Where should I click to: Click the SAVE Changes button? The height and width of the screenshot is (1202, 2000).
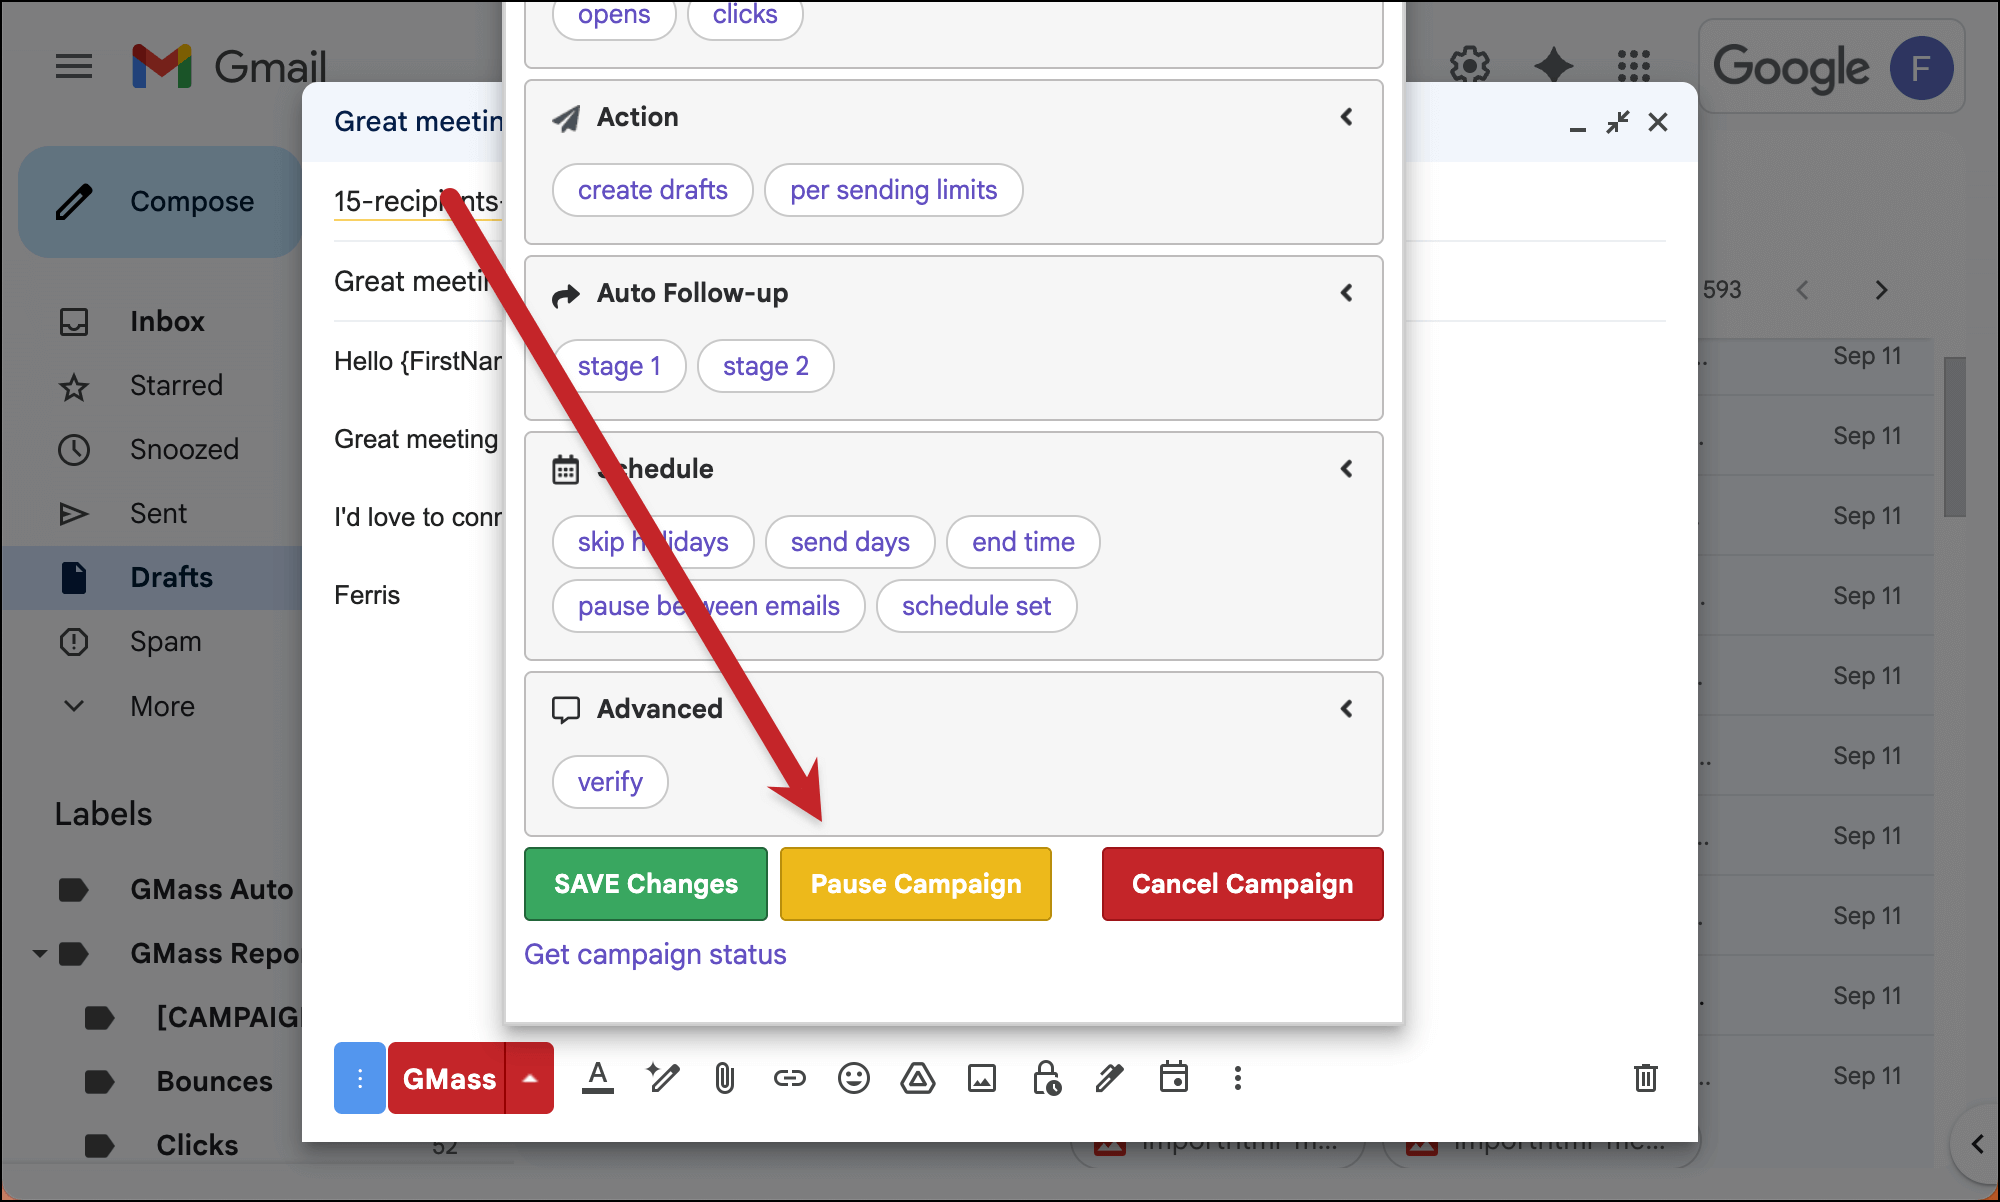pyautogui.click(x=645, y=884)
